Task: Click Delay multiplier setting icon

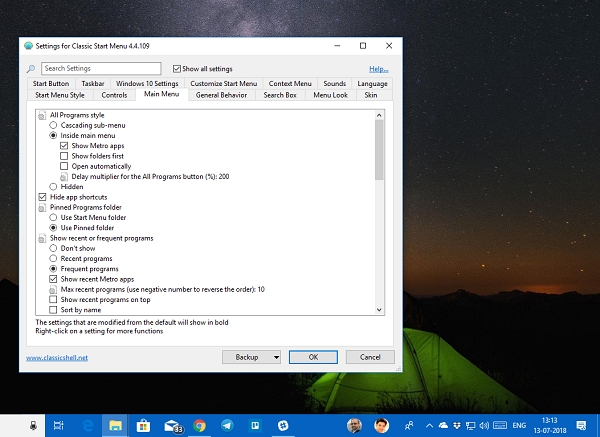Action: (64, 177)
